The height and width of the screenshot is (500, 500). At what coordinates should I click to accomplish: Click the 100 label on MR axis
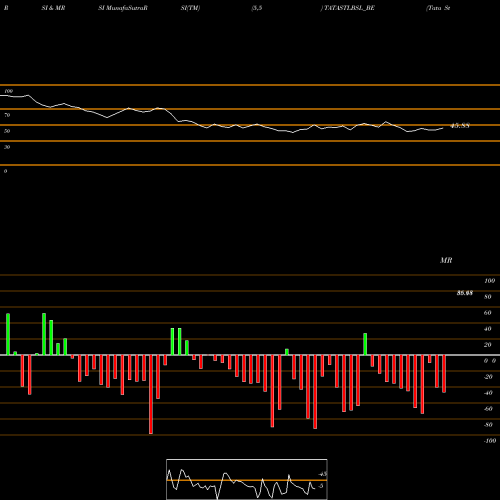(489, 281)
